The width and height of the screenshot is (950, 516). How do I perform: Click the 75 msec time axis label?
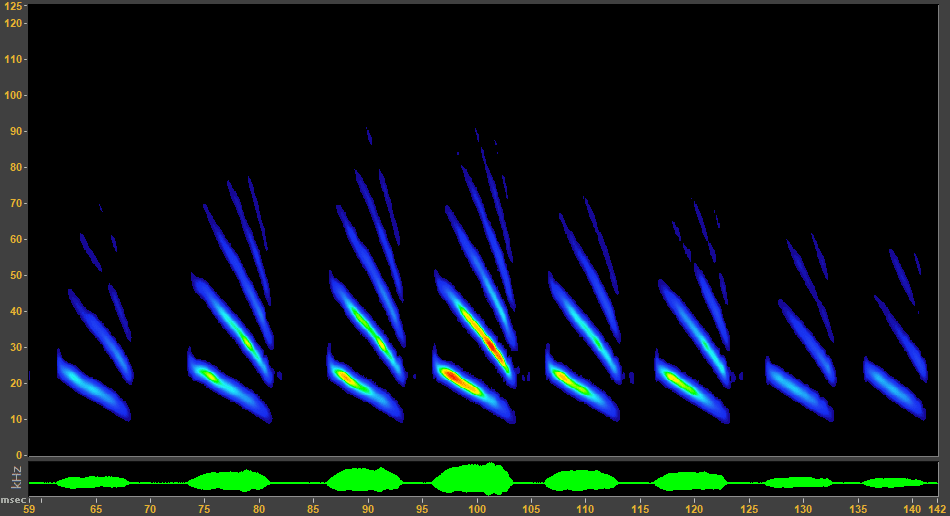pos(204,509)
